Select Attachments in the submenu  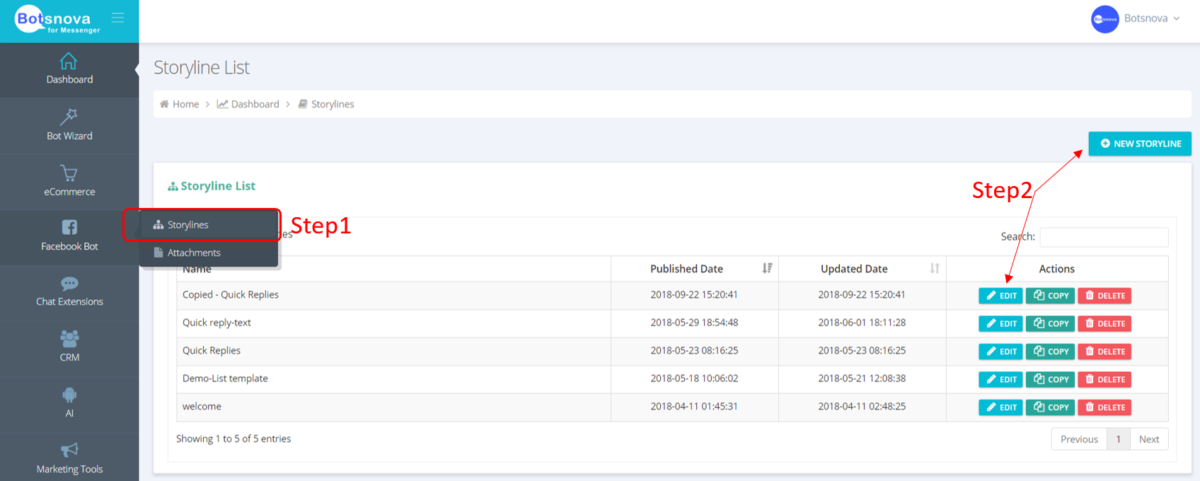pyautogui.click(x=193, y=253)
